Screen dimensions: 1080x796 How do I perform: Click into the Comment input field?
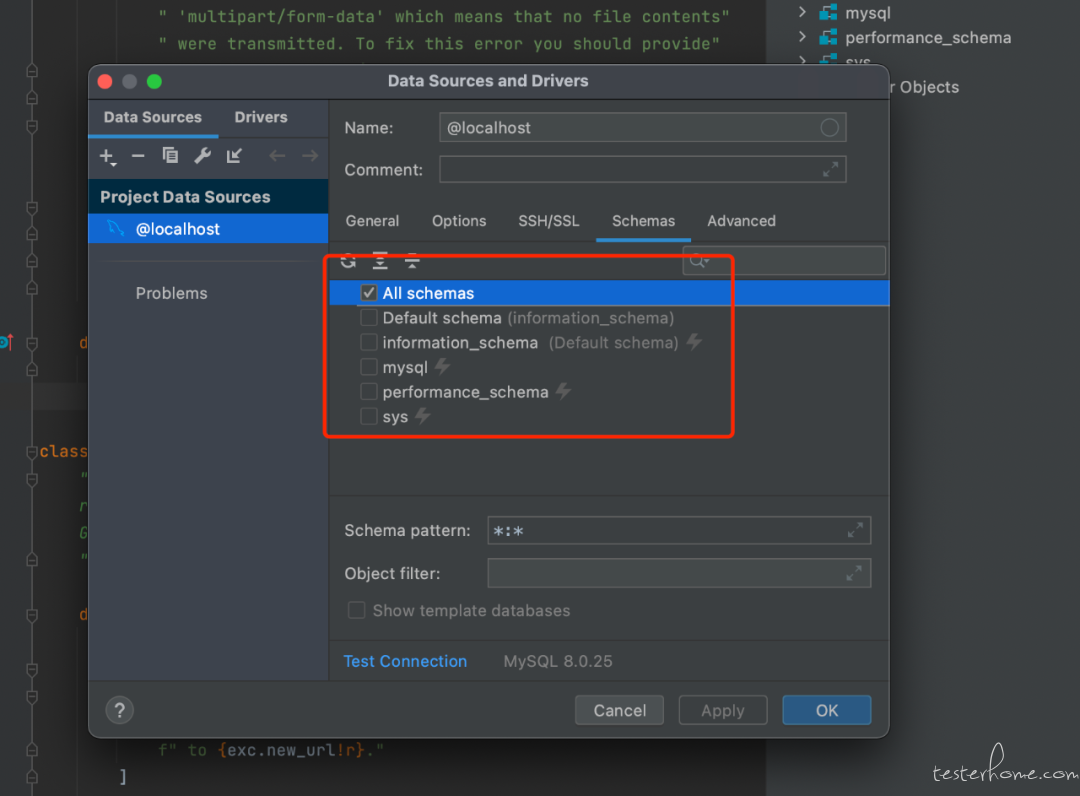pos(642,169)
